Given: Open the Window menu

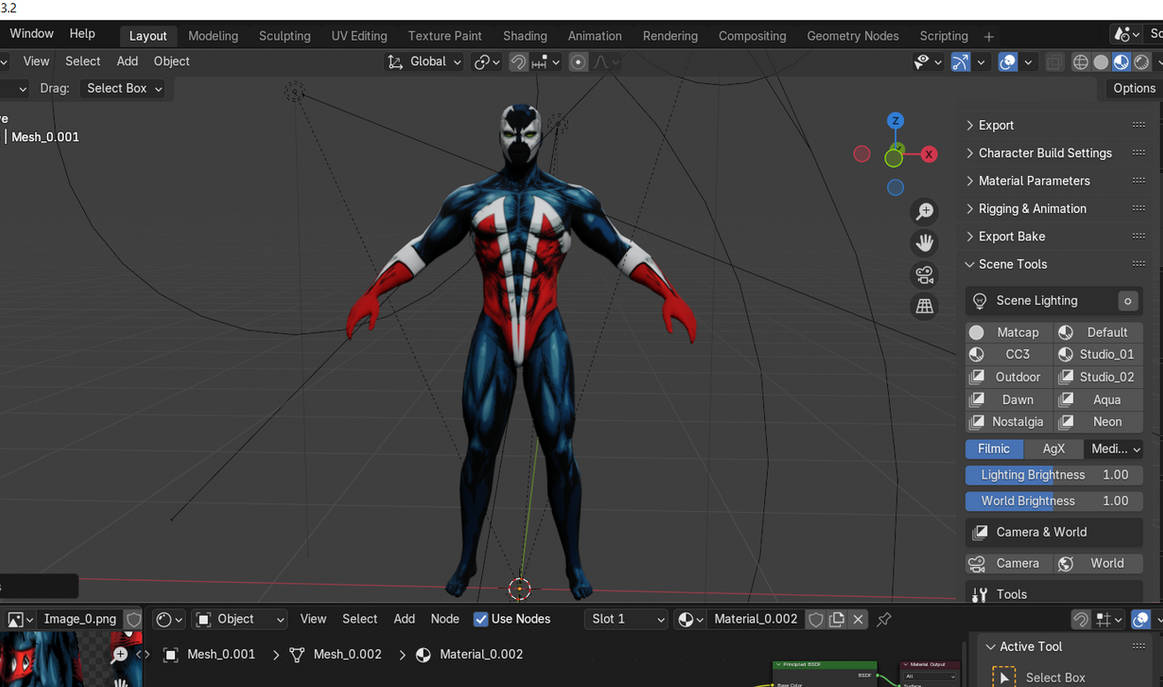Looking at the screenshot, I should click(31, 34).
